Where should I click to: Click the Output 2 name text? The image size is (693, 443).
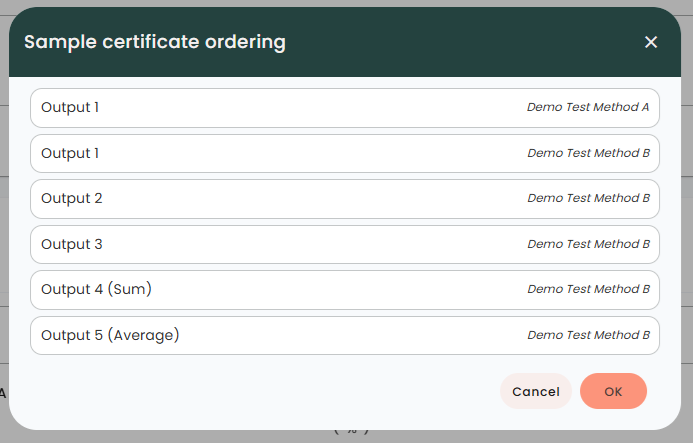click(x=72, y=199)
